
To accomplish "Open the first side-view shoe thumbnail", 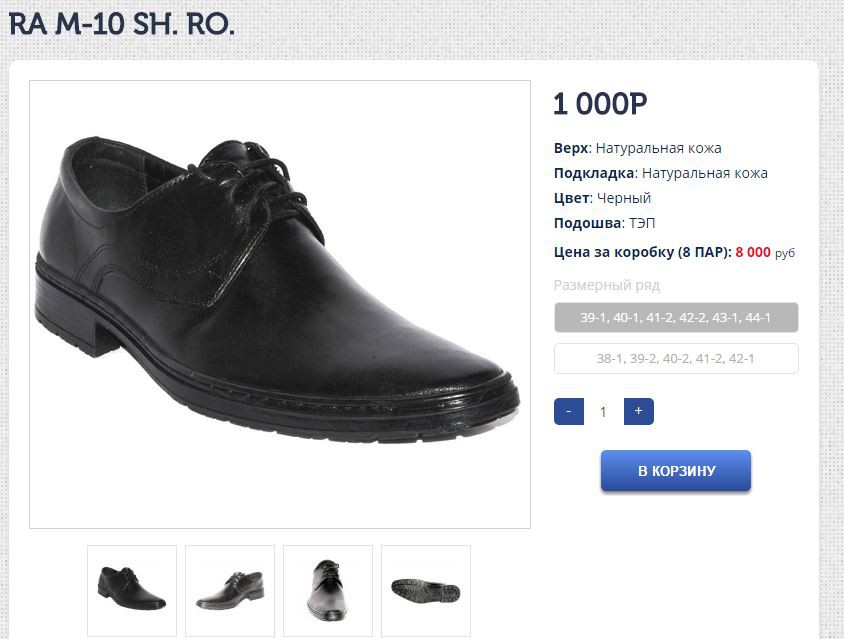I will pos(132,588).
